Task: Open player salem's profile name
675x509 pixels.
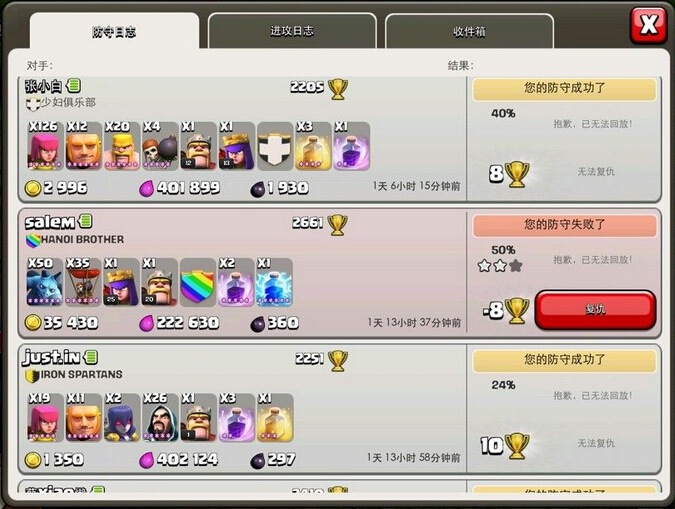Action: tap(50, 222)
